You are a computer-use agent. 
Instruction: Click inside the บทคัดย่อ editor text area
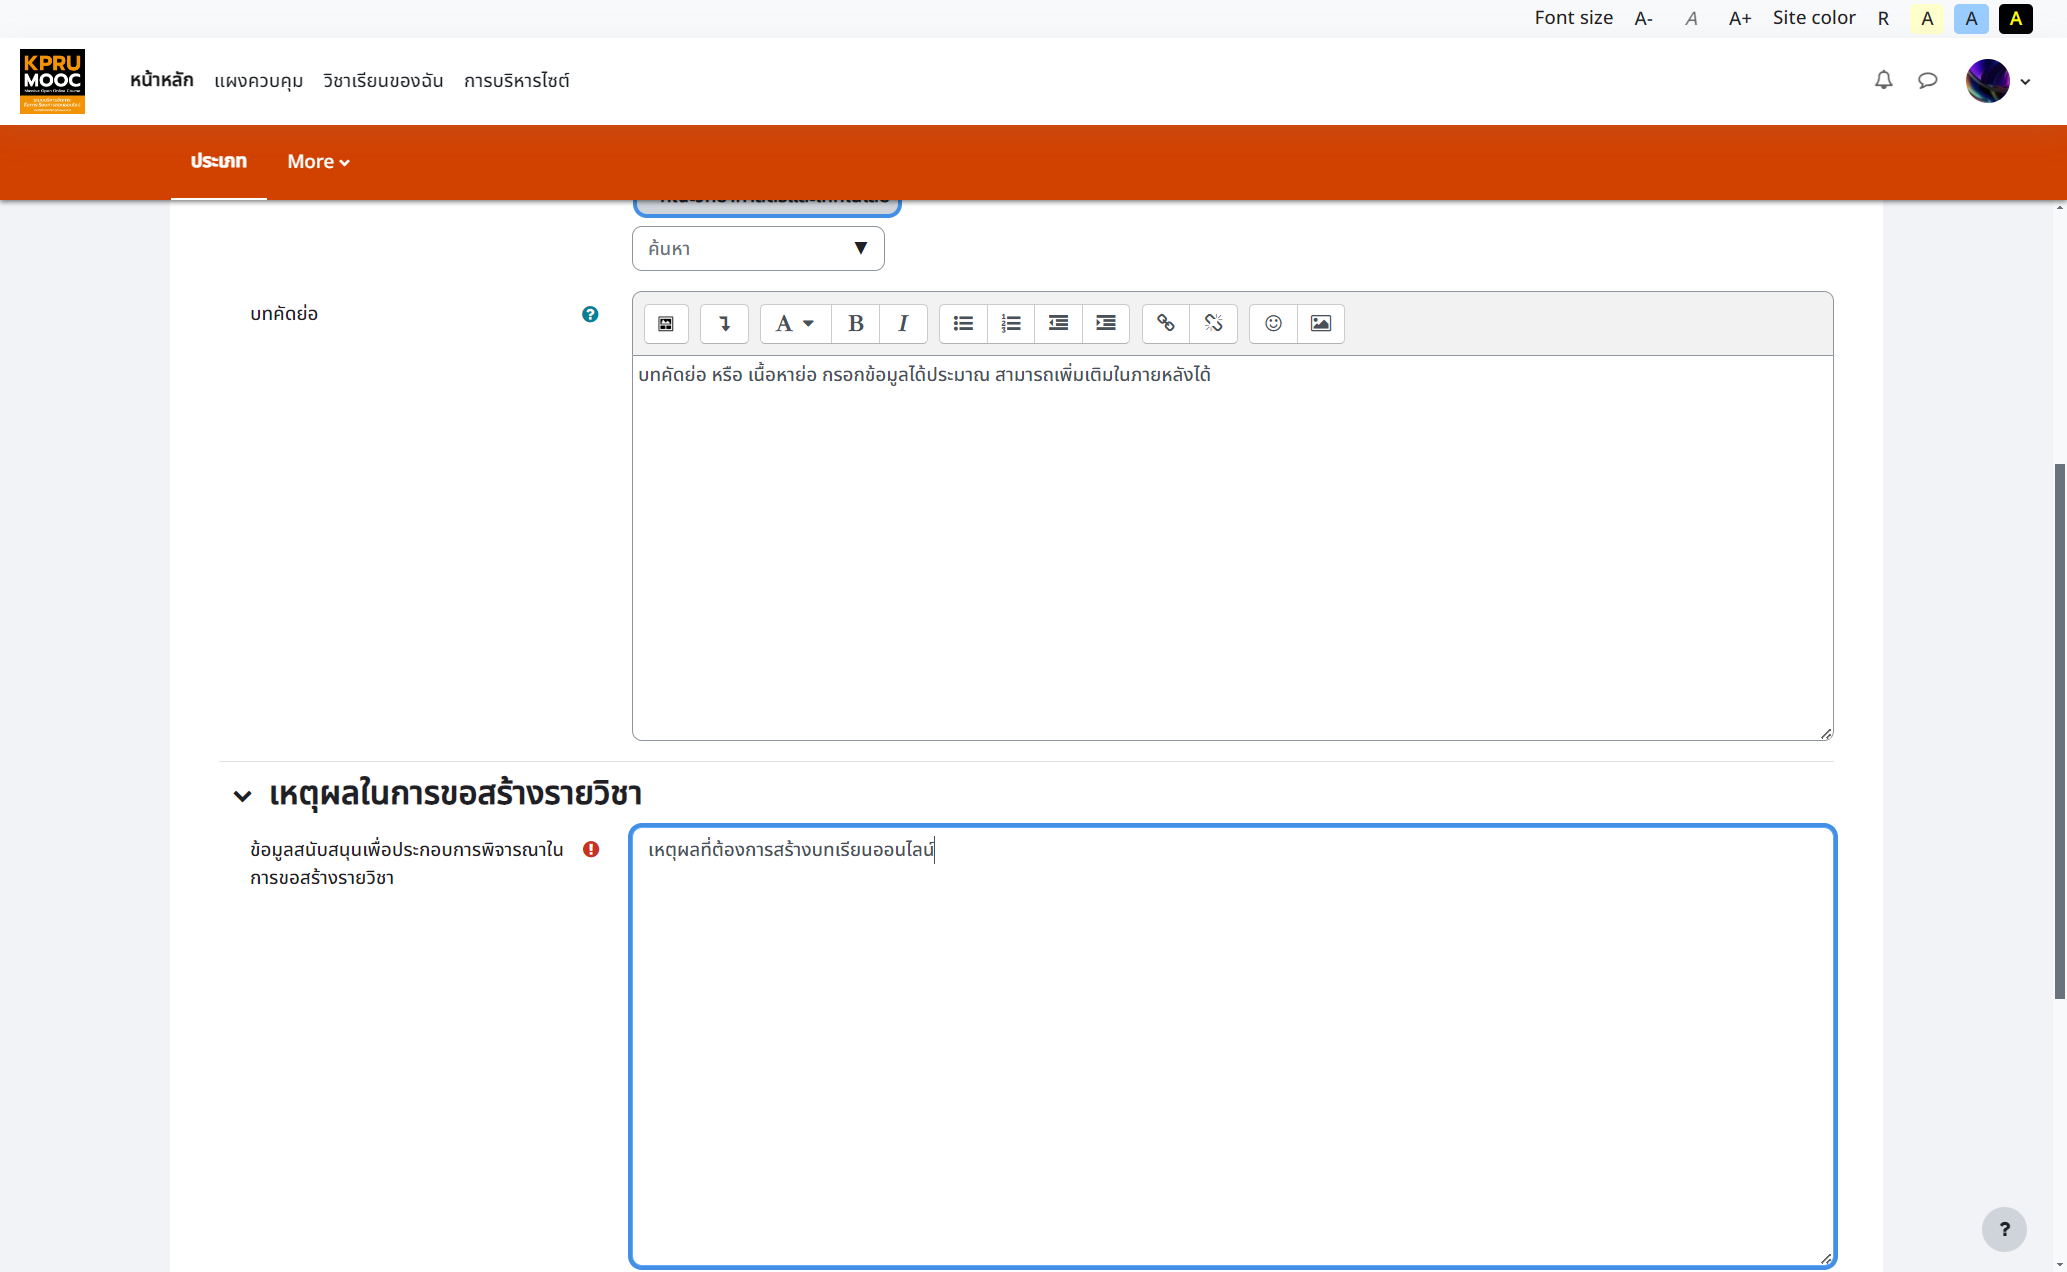[x=1232, y=548]
